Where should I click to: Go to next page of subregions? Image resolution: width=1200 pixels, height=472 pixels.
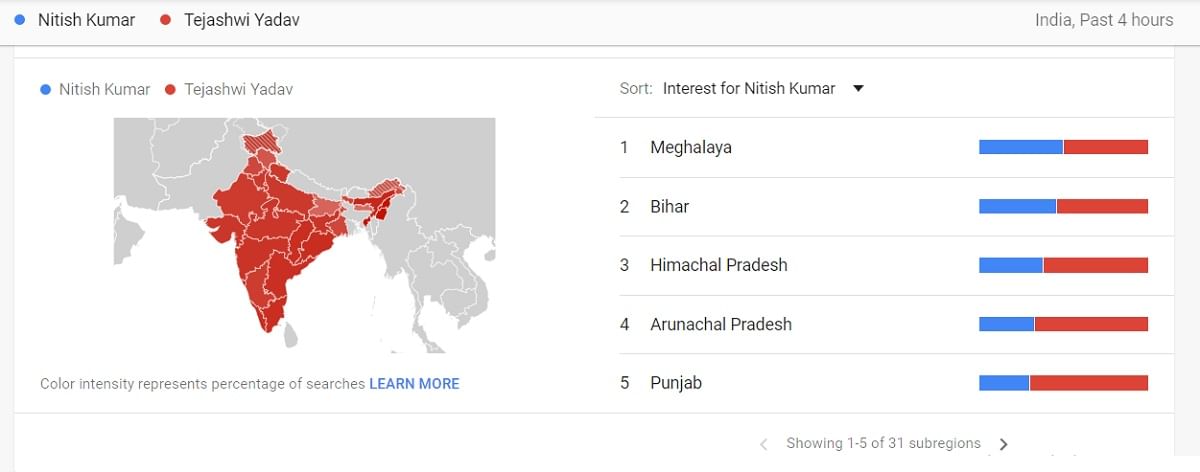[x=1004, y=444]
